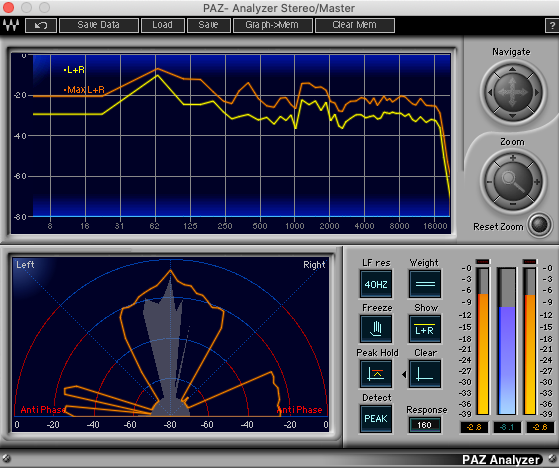Viewport: 559px width, 468px height.
Task: Click the L+R legend label
Action: click(74, 70)
